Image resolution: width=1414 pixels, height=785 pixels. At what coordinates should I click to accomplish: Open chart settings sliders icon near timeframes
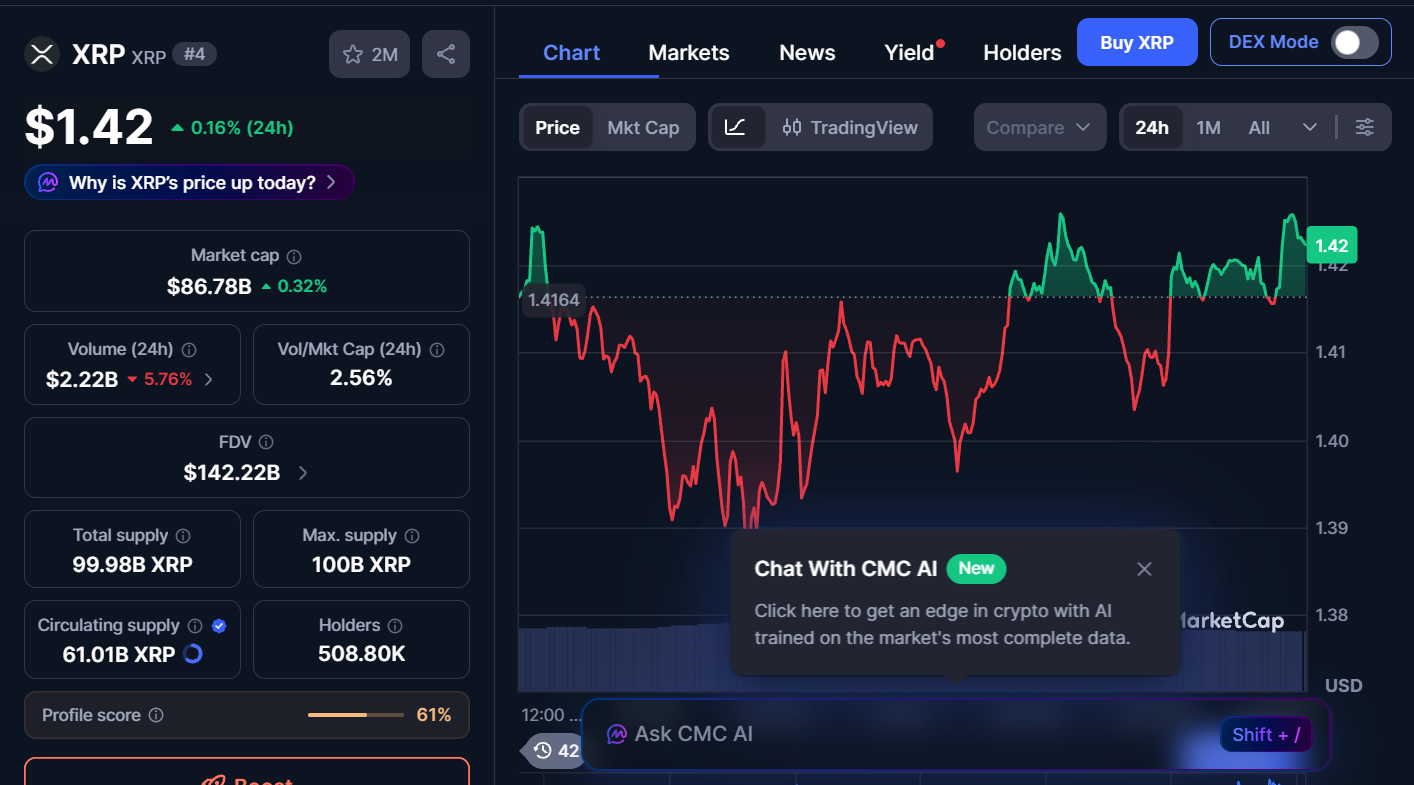coord(1365,127)
